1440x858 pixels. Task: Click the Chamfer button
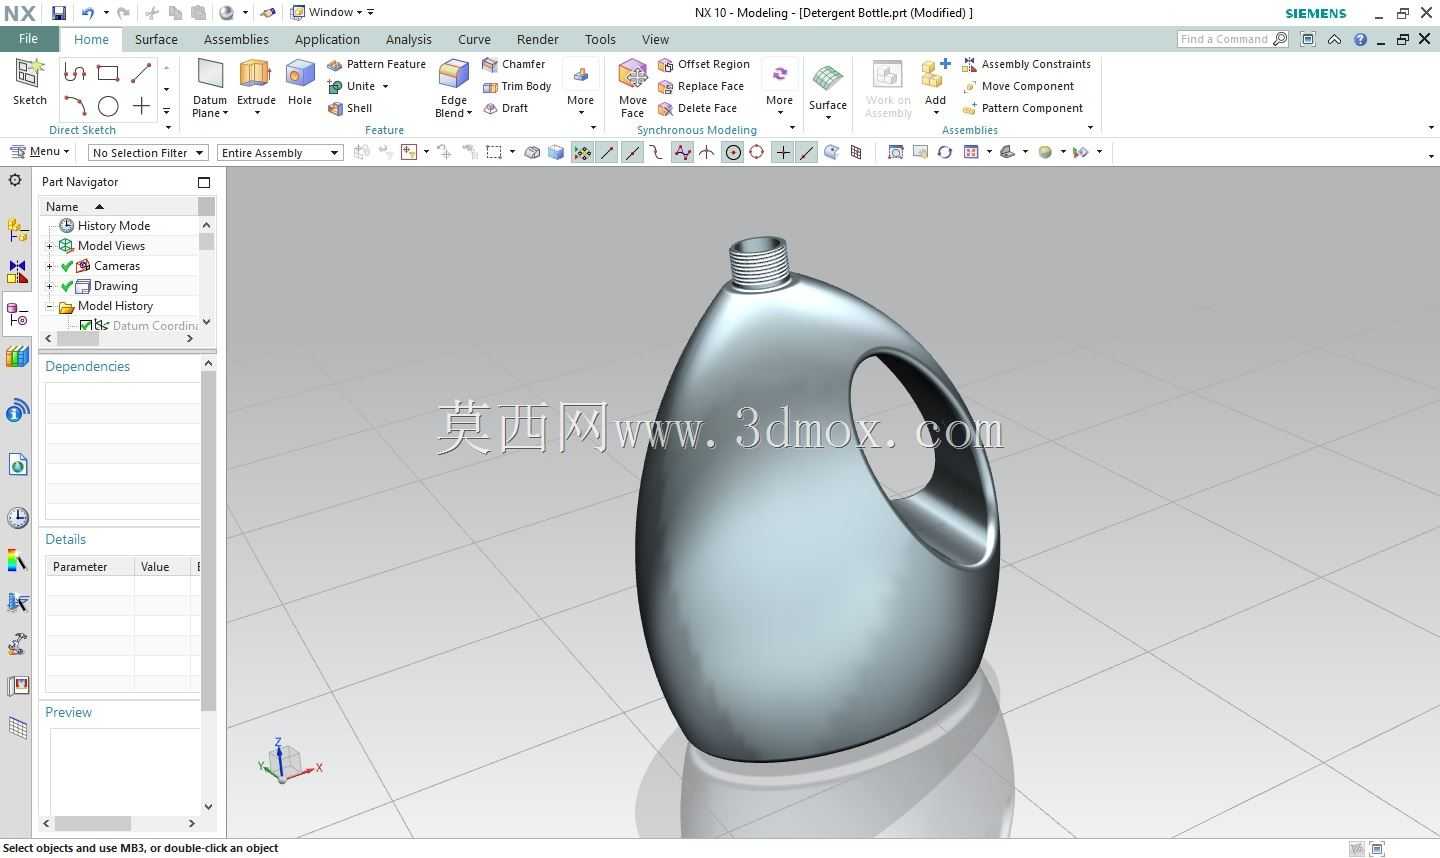(x=514, y=64)
